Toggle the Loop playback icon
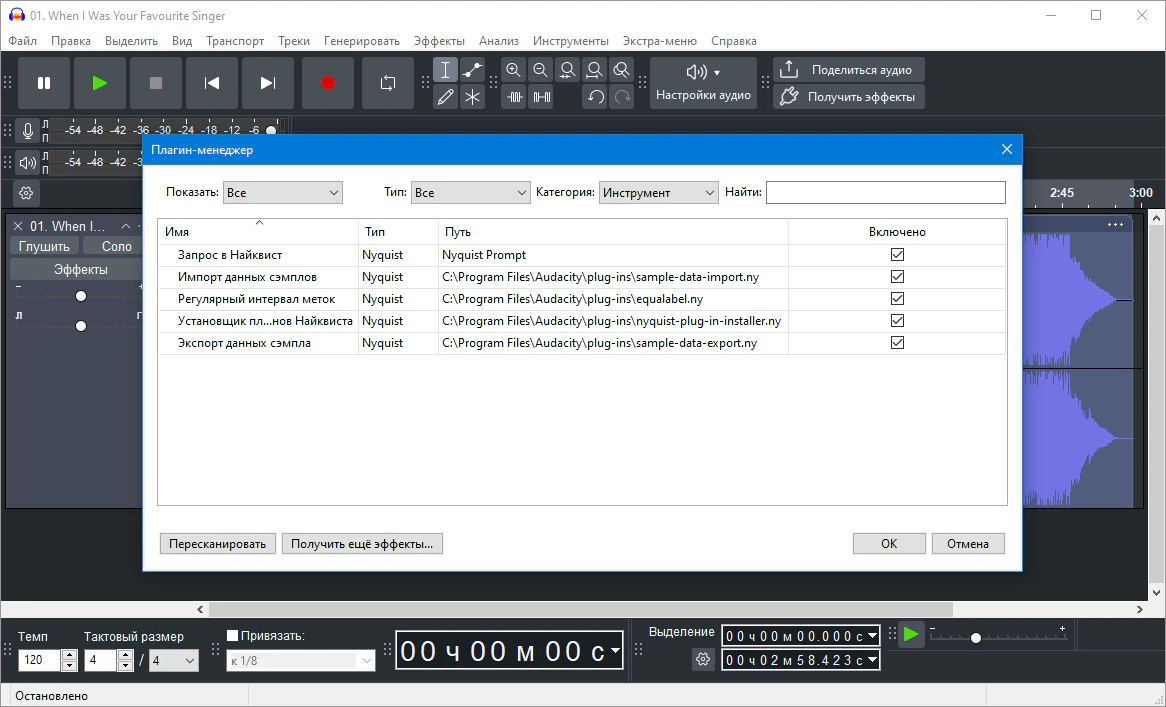This screenshot has height=707, width=1166. click(x=388, y=83)
